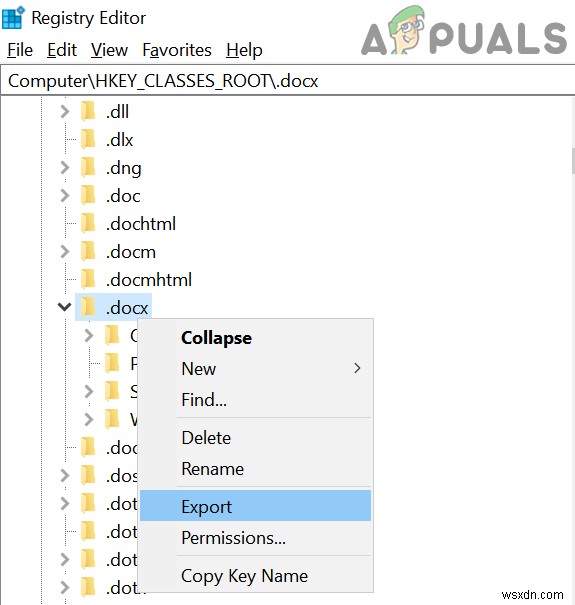Click the tree vertical scrollbar thumb
Screen dimensions: 575x605
point(573,161)
